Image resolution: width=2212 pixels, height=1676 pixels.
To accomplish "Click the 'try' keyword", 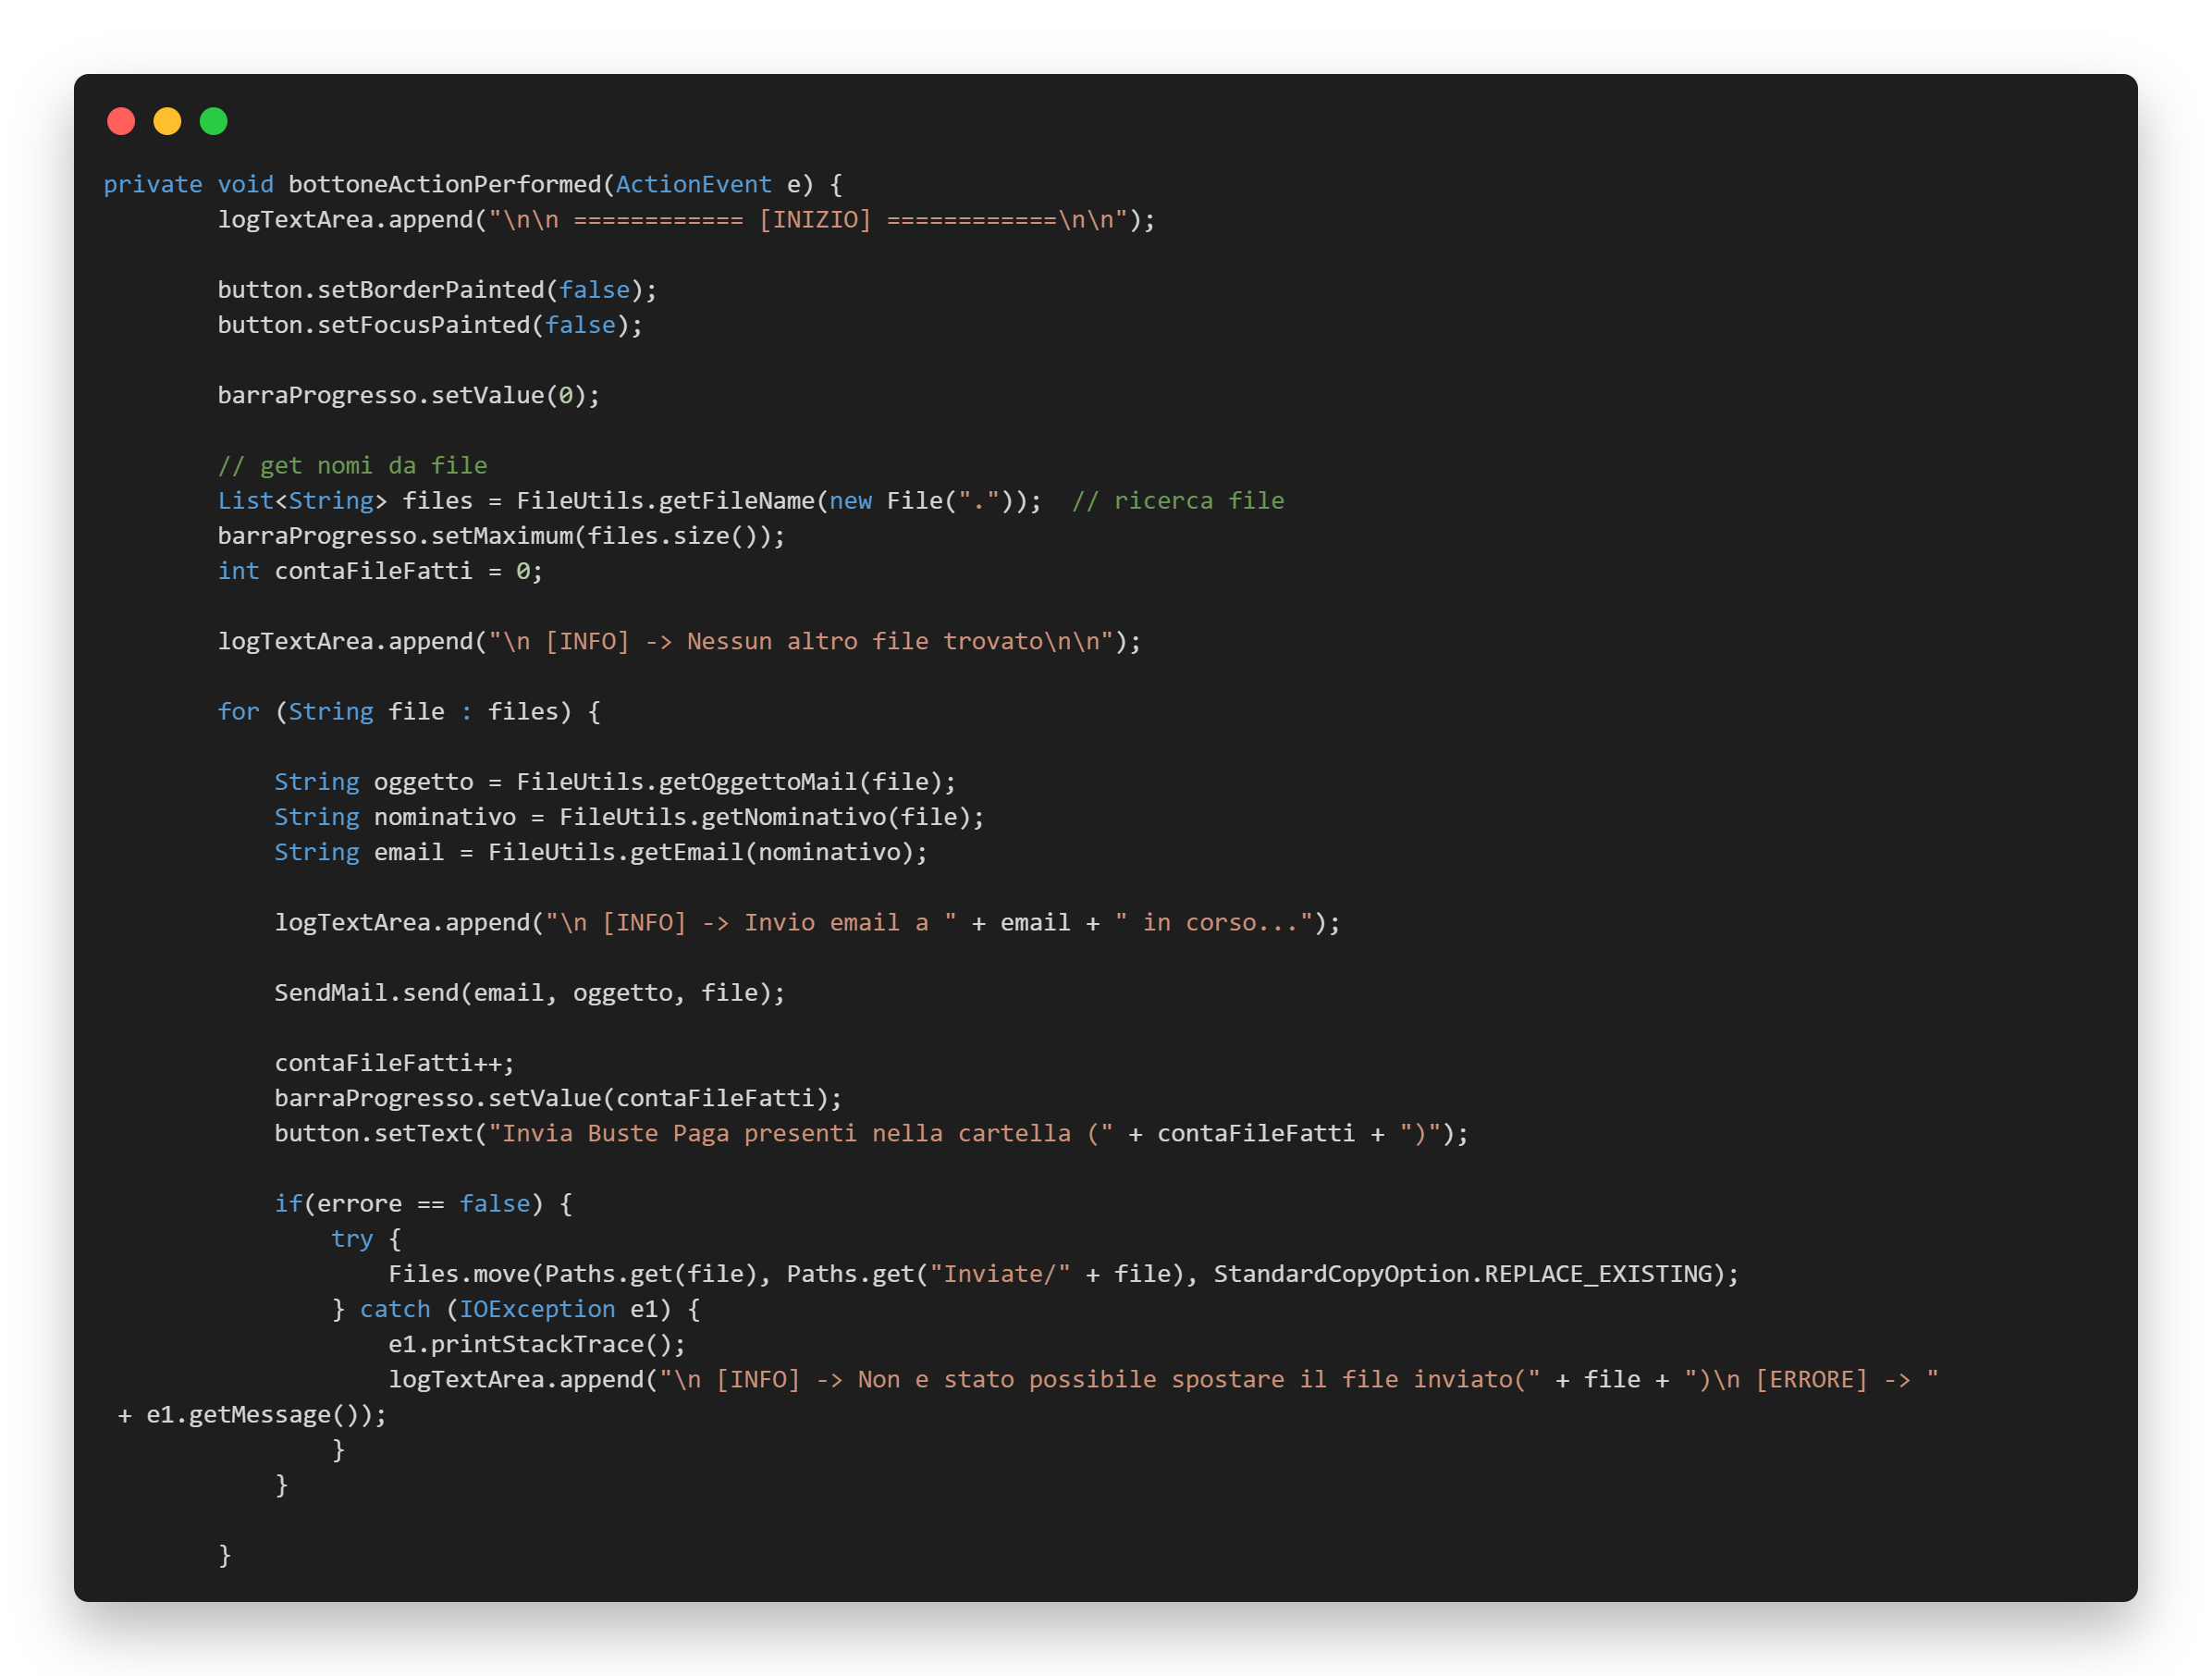I will point(351,1239).
